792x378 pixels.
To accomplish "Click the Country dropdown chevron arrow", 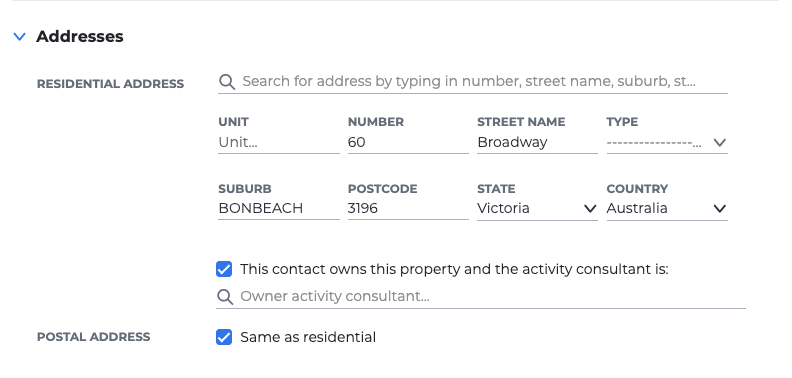I will click(x=720, y=209).
